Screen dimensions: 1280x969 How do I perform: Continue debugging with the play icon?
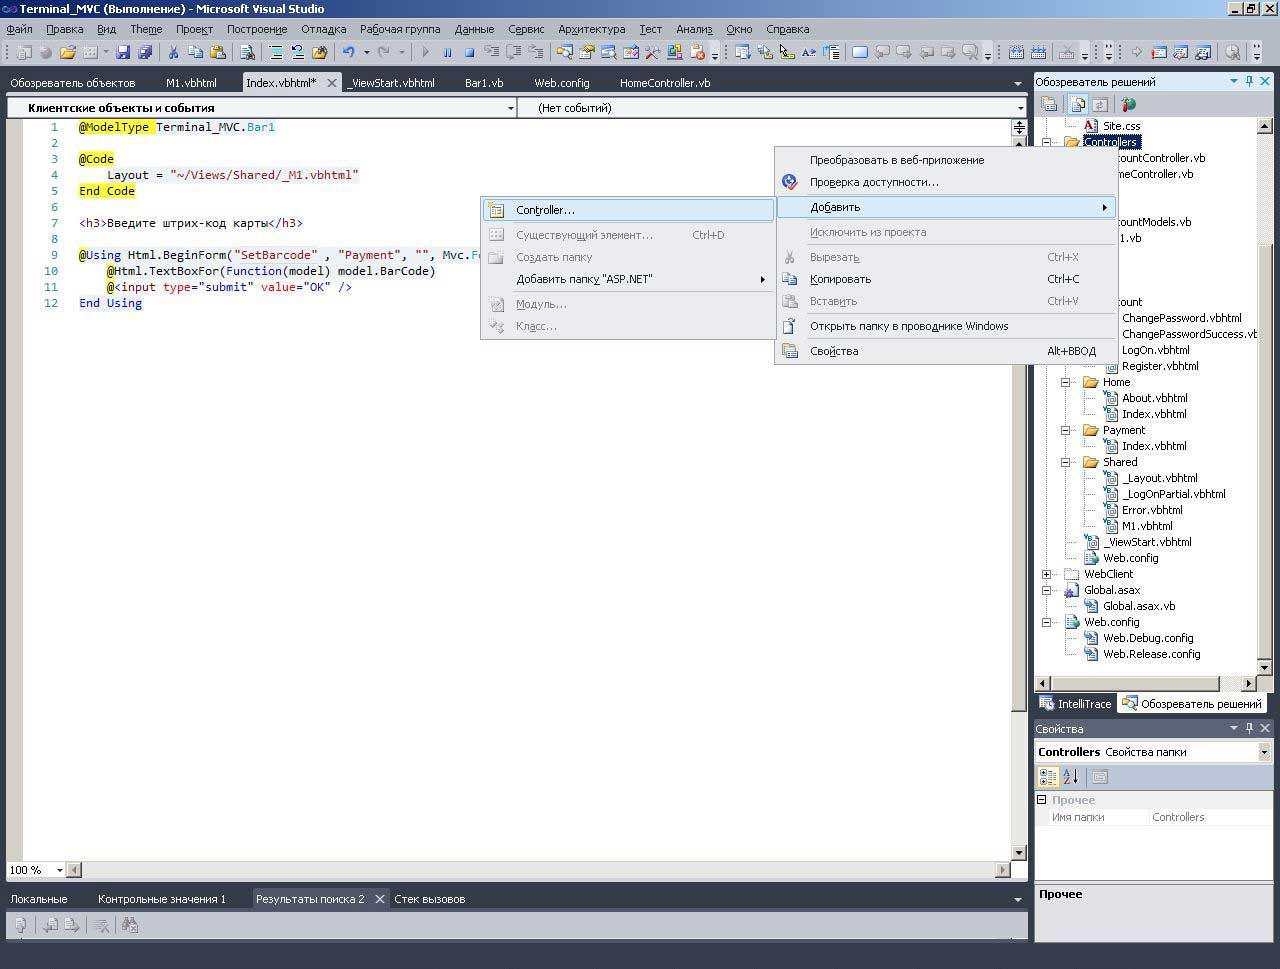pyautogui.click(x=426, y=52)
